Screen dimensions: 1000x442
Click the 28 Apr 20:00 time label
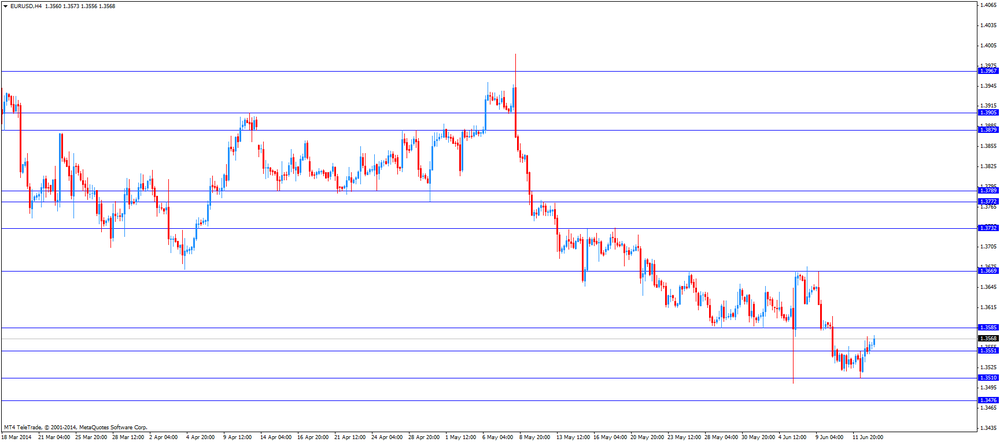click(423, 438)
